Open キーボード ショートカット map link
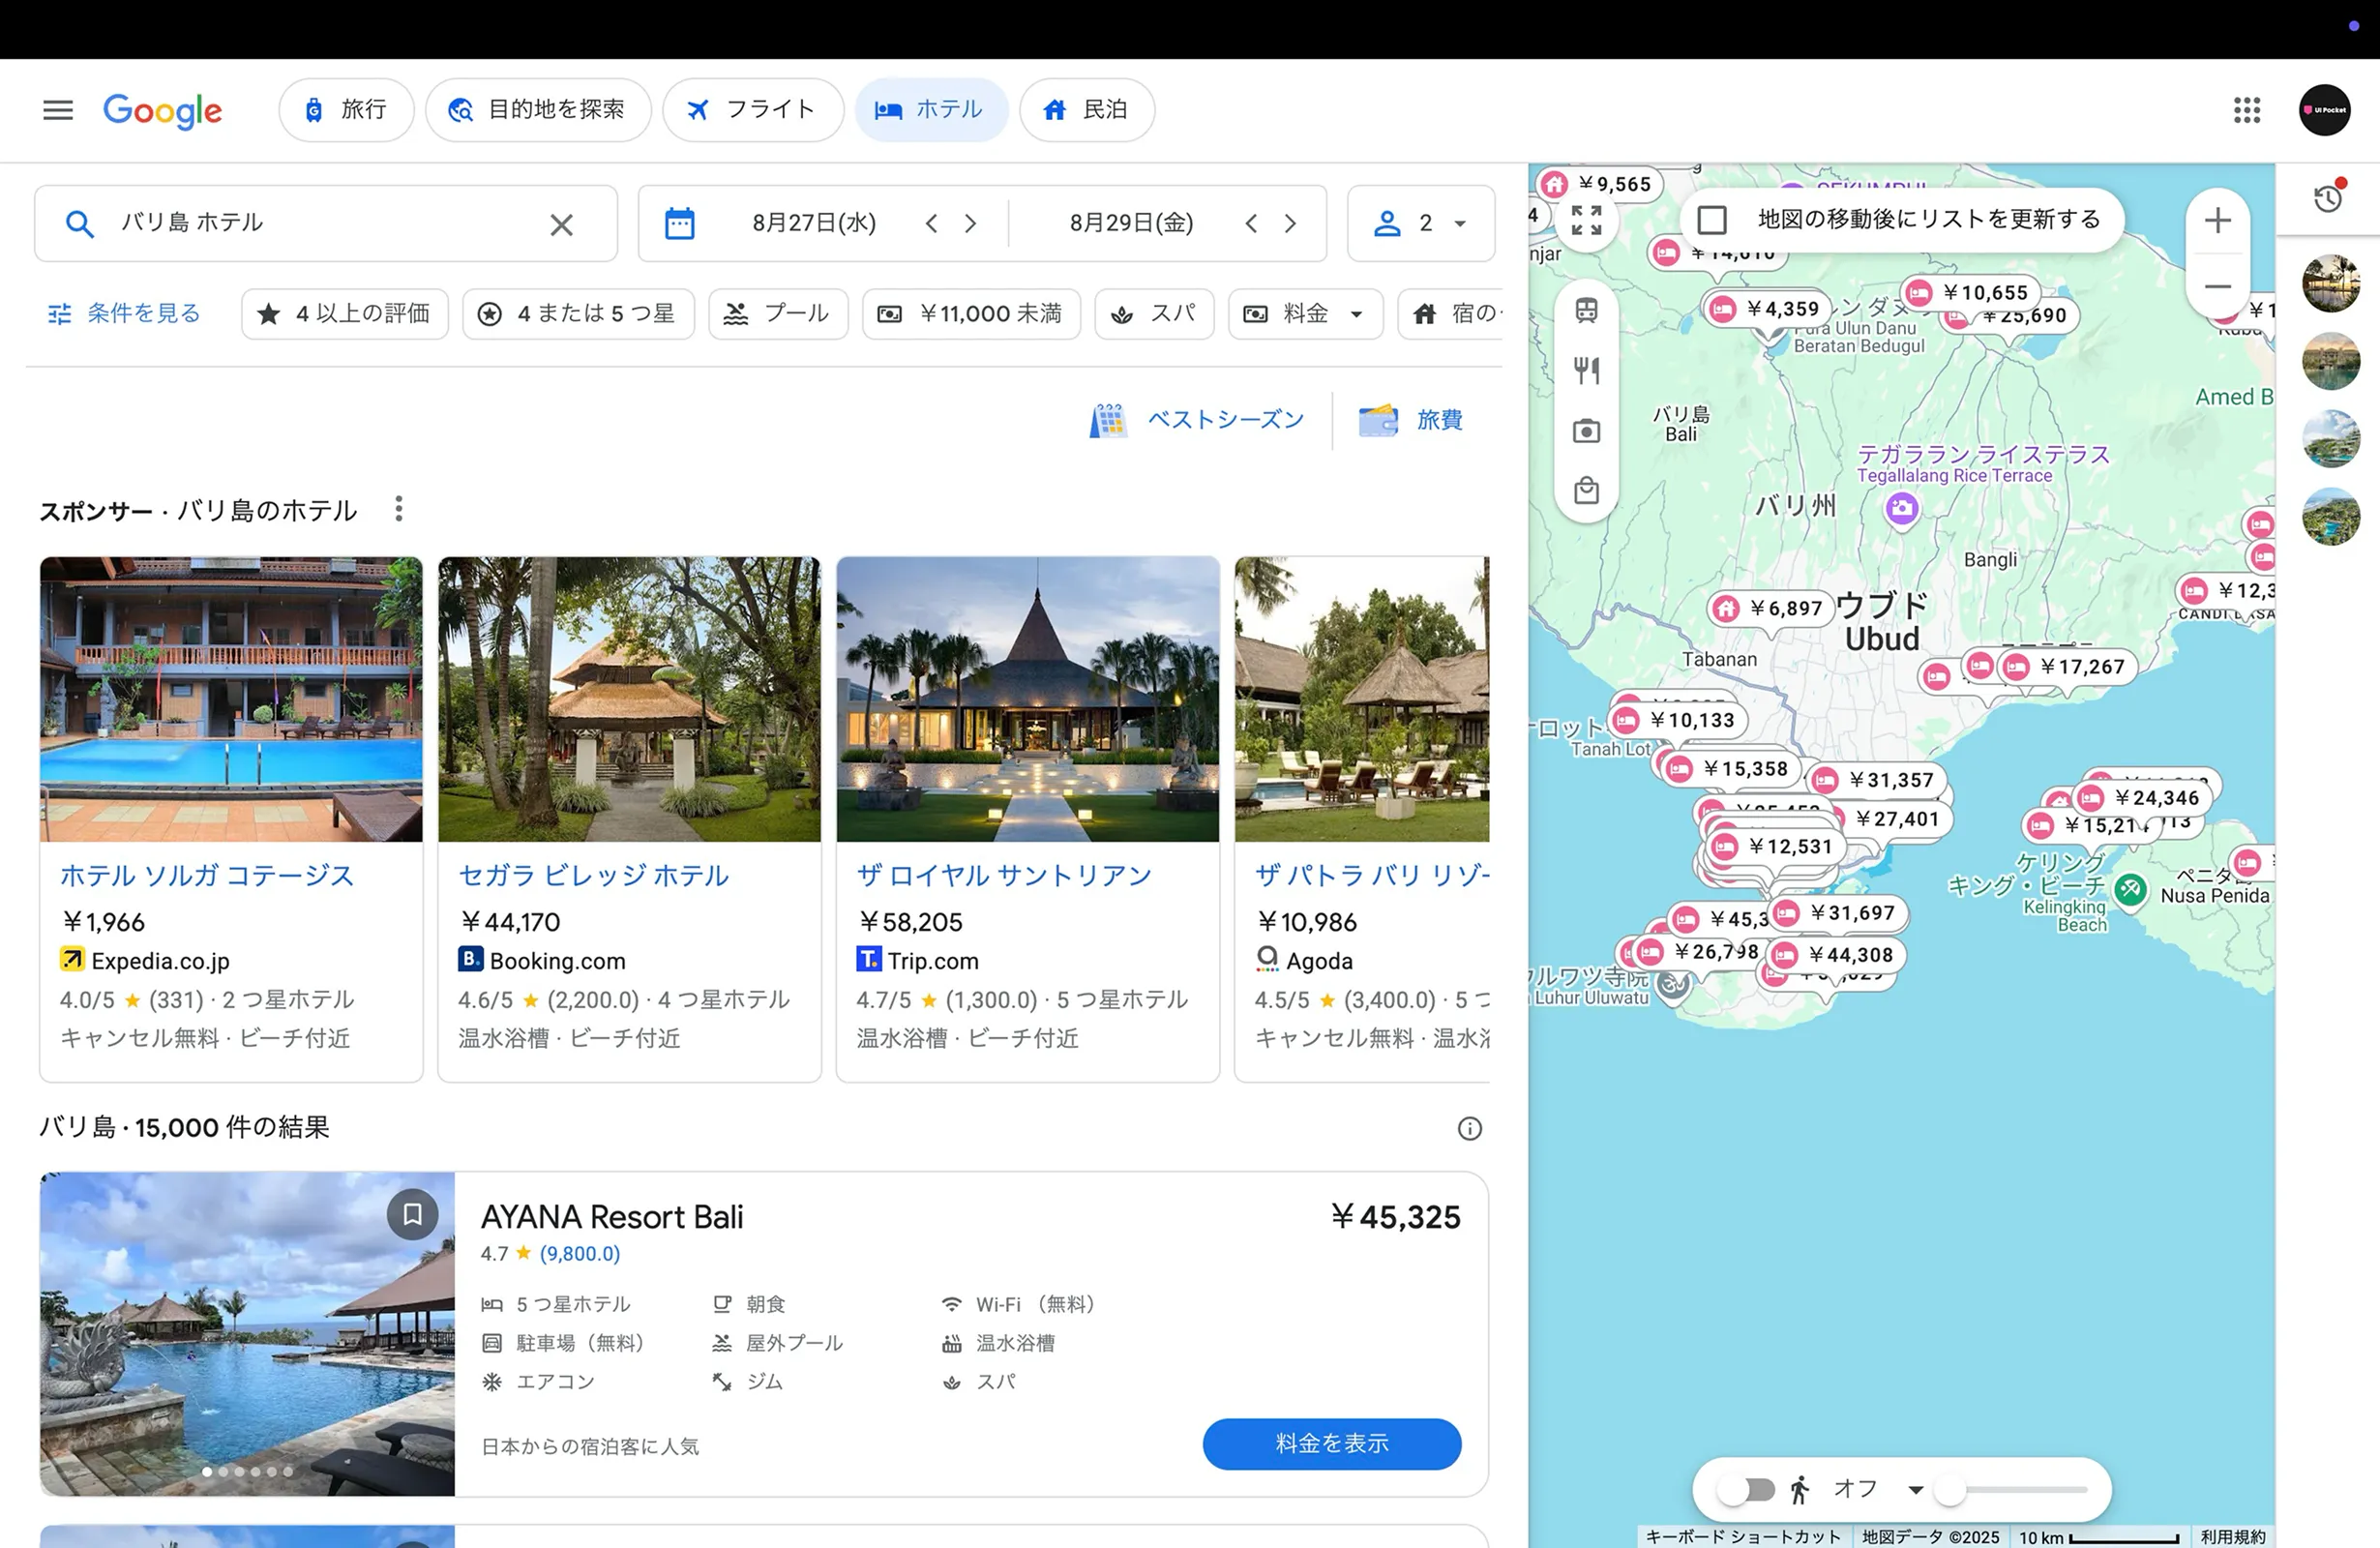The image size is (2380, 1548). pos(1743,1538)
